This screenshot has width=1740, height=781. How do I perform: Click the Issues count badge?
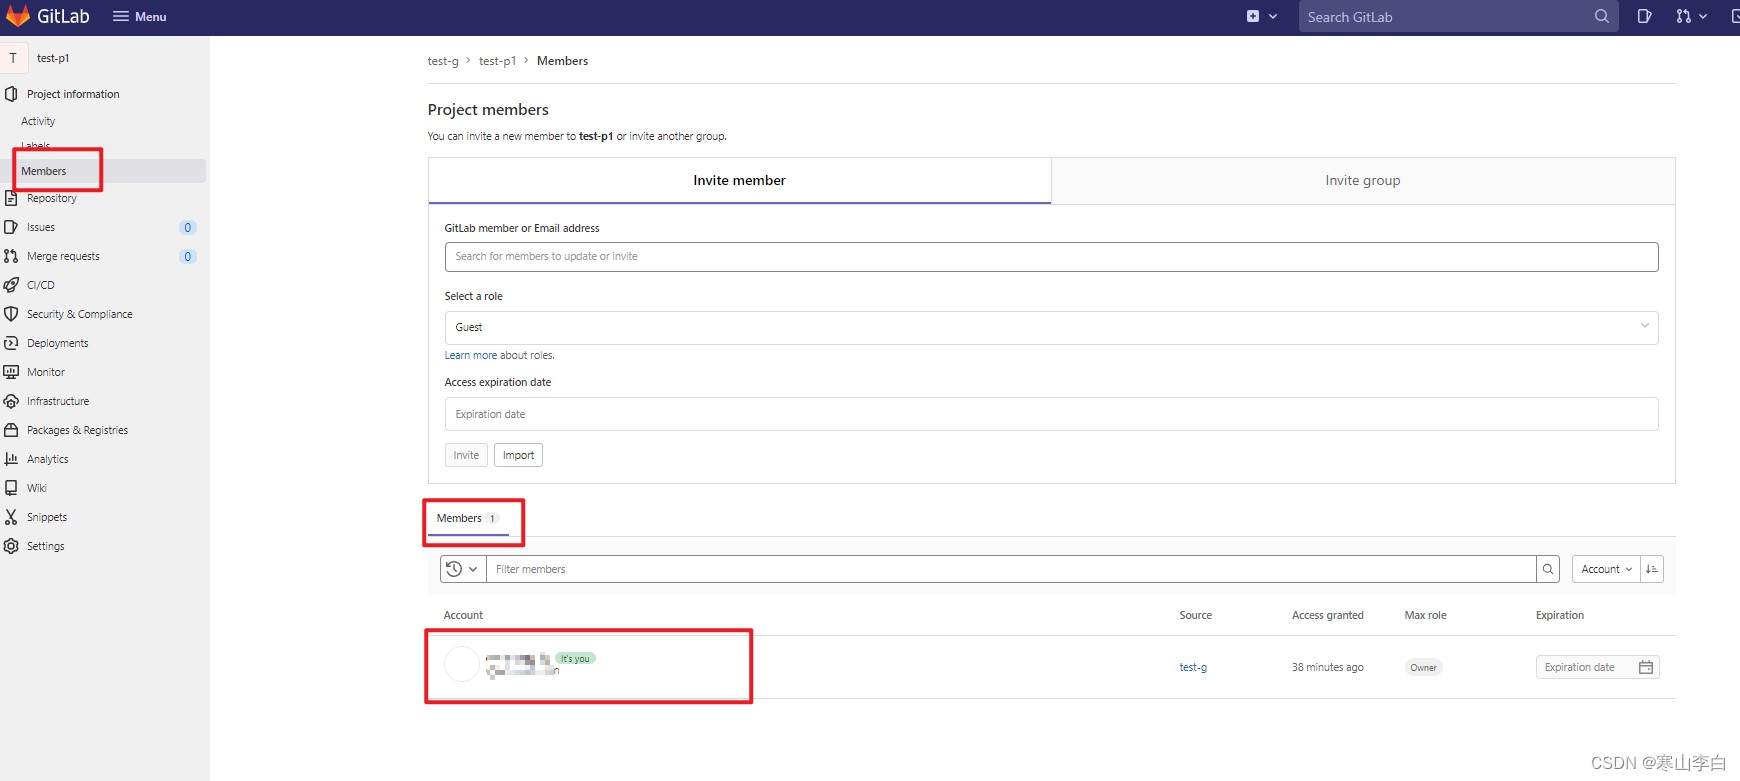187,227
